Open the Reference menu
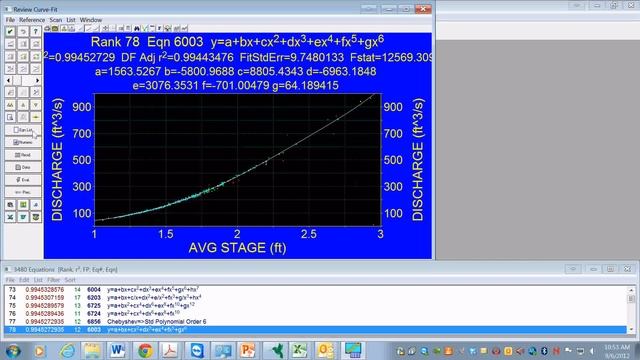The height and width of the screenshot is (360, 640). (x=32, y=20)
